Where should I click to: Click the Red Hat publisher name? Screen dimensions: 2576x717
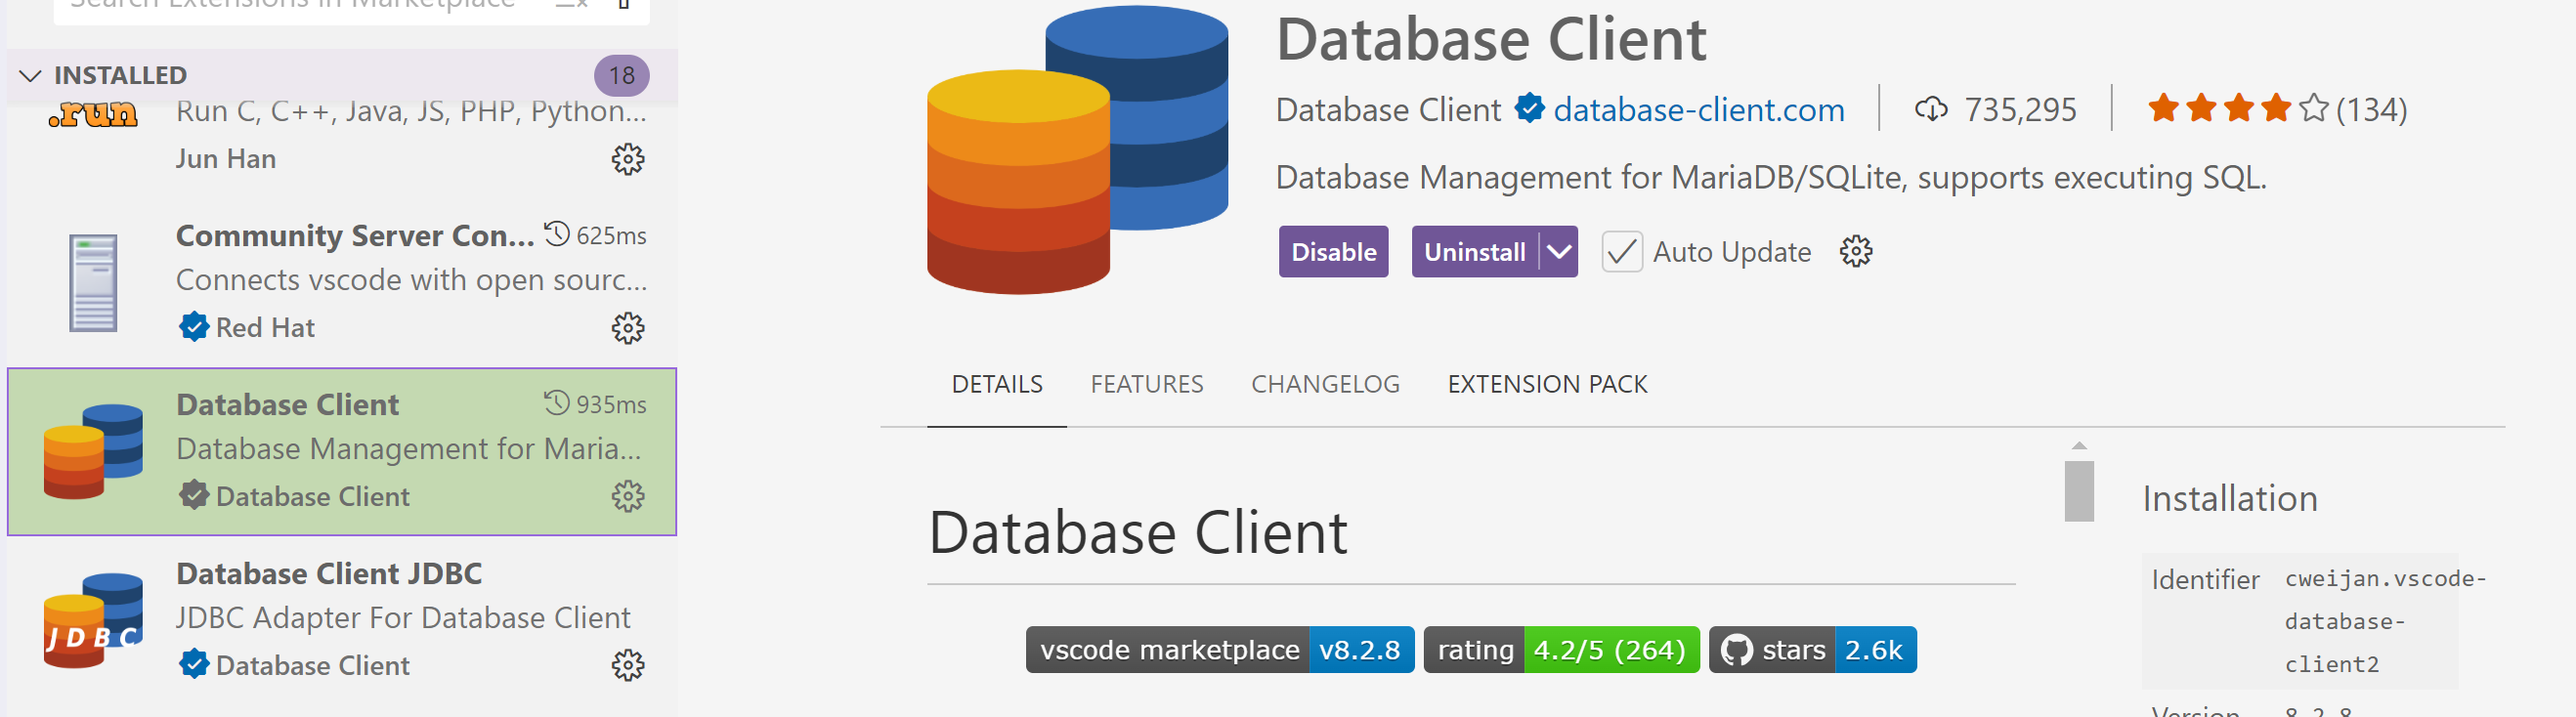[x=265, y=328]
